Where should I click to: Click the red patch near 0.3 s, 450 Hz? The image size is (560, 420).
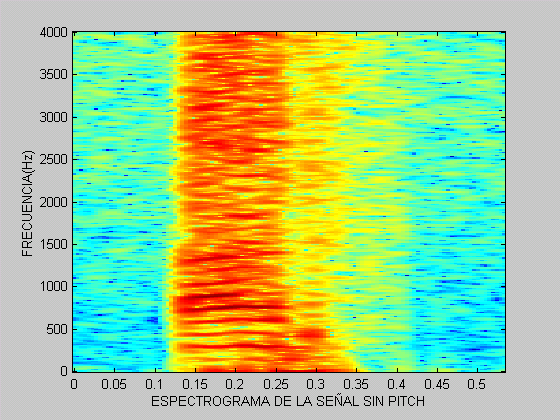[310, 334]
